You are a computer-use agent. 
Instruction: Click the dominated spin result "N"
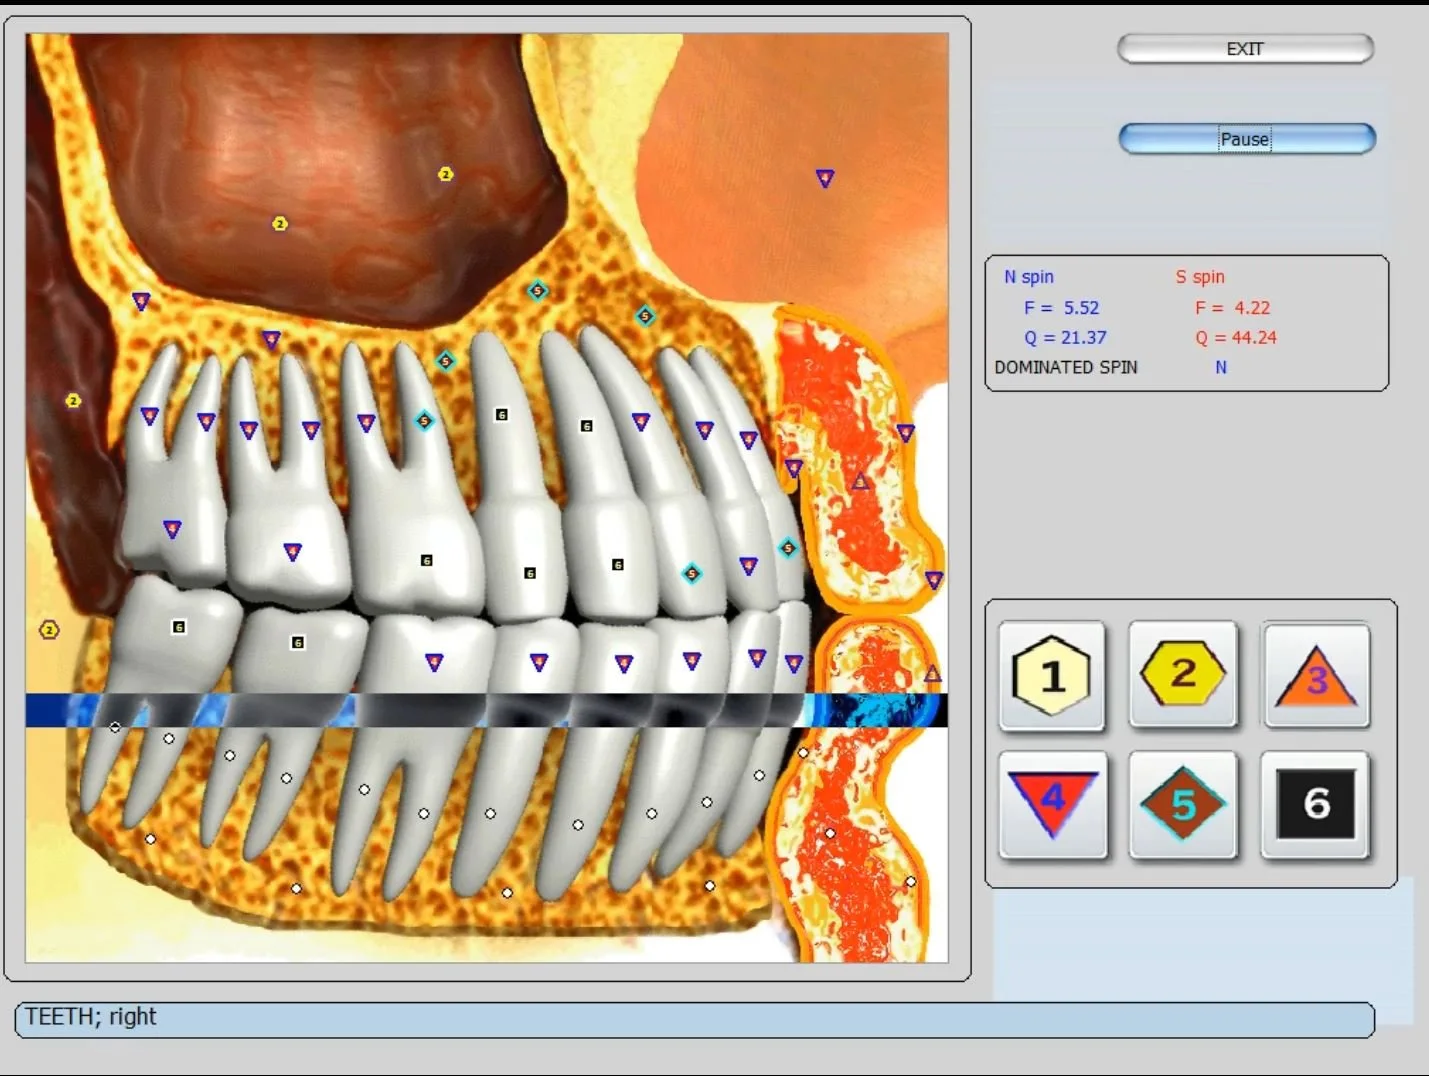coord(1221,367)
